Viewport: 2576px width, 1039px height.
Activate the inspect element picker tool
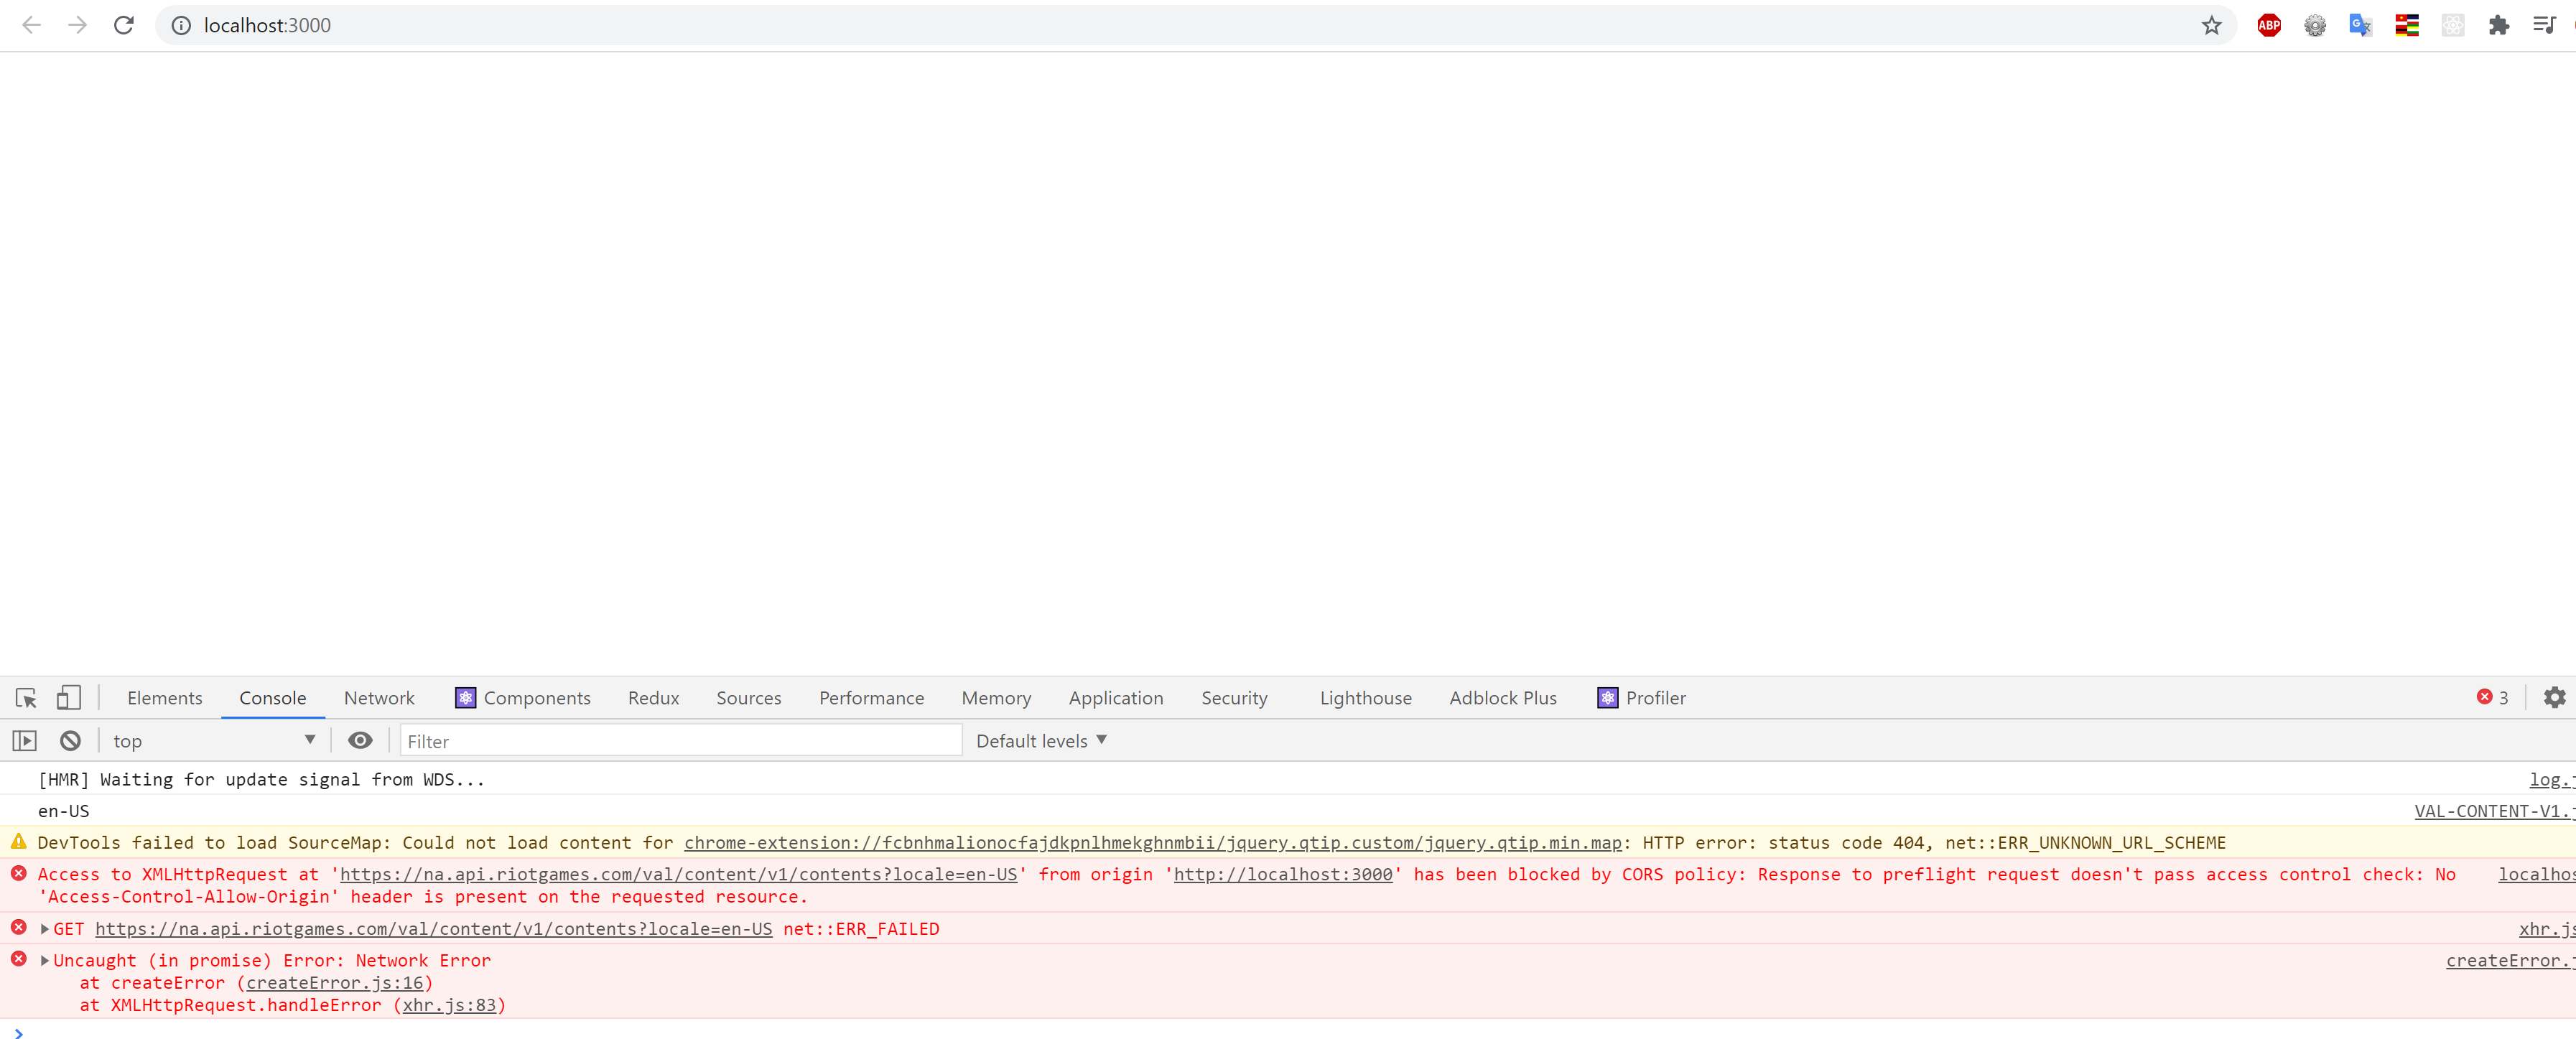[26, 697]
